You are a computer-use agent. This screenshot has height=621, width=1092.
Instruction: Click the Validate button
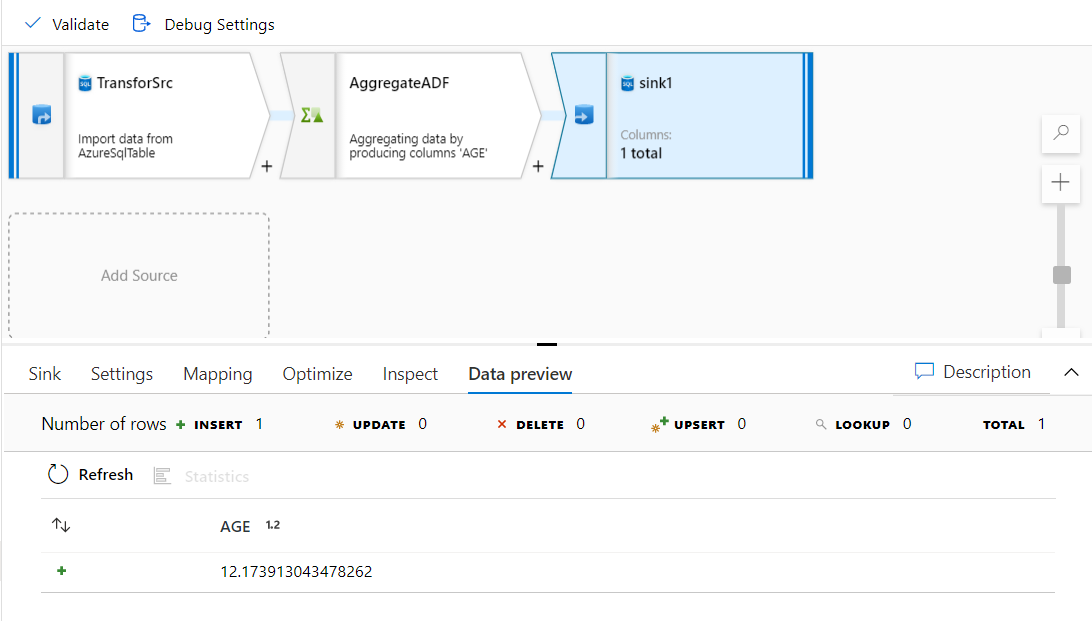pos(66,23)
